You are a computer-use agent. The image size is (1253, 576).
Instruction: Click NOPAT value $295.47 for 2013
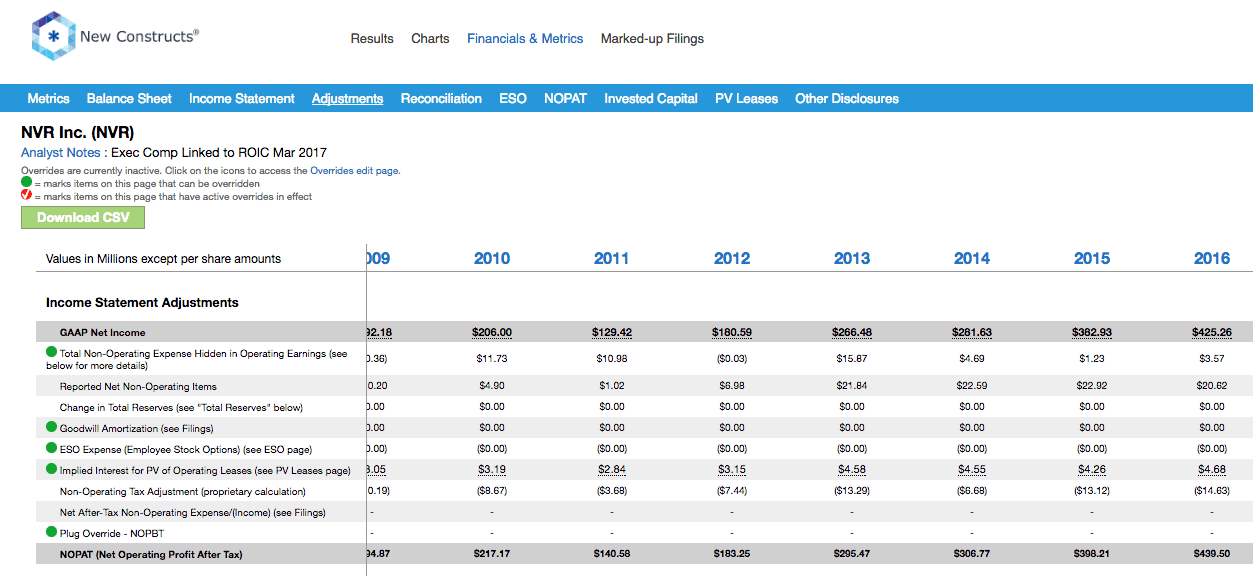pos(852,554)
